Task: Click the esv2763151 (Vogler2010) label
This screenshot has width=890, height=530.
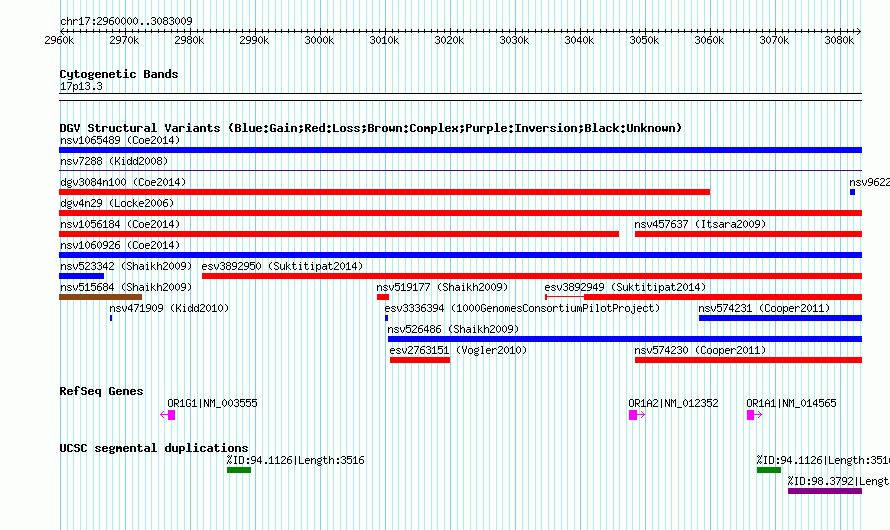Action: pos(458,350)
